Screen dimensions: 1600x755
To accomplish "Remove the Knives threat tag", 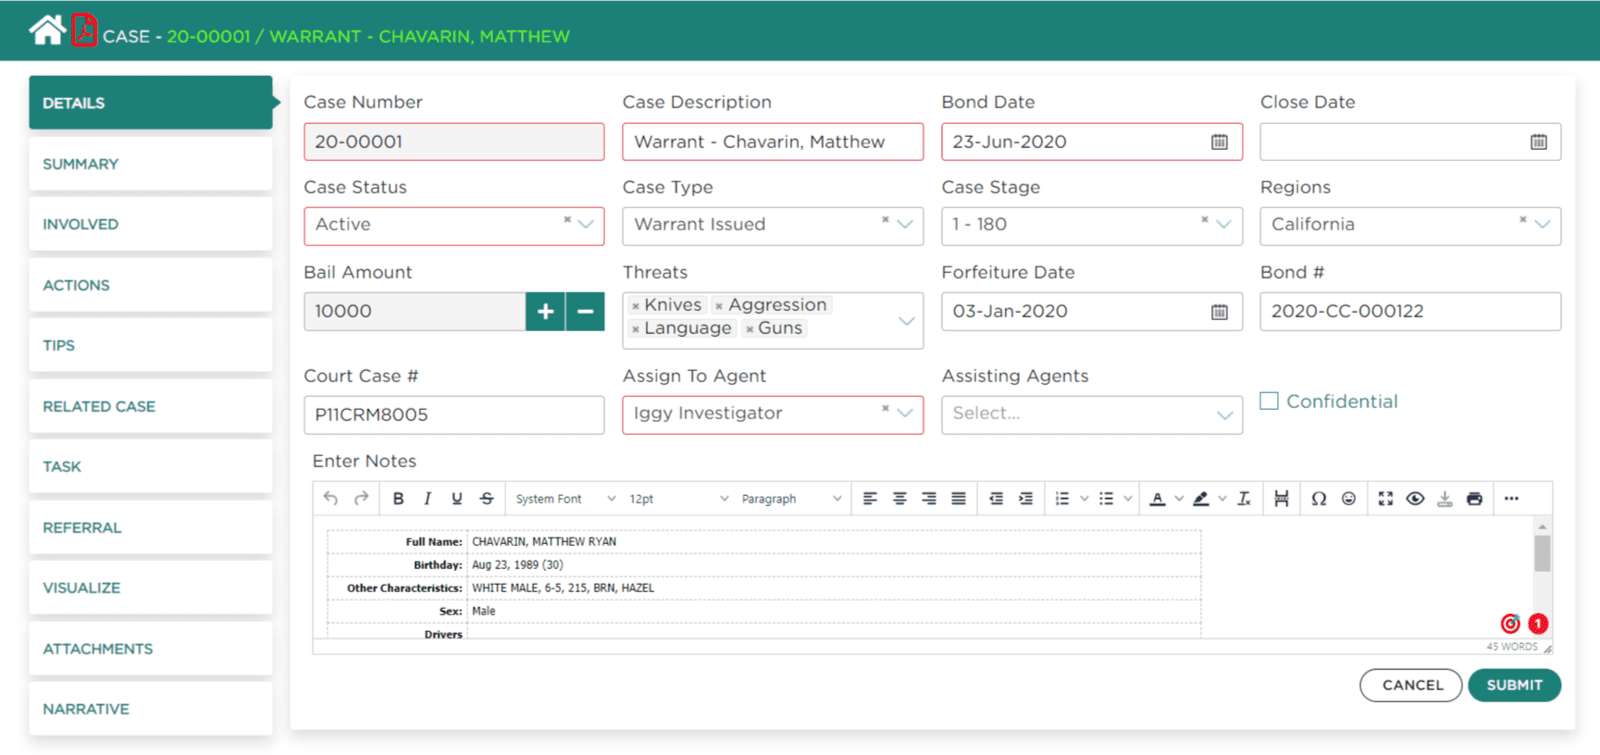I will pos(636,306).
